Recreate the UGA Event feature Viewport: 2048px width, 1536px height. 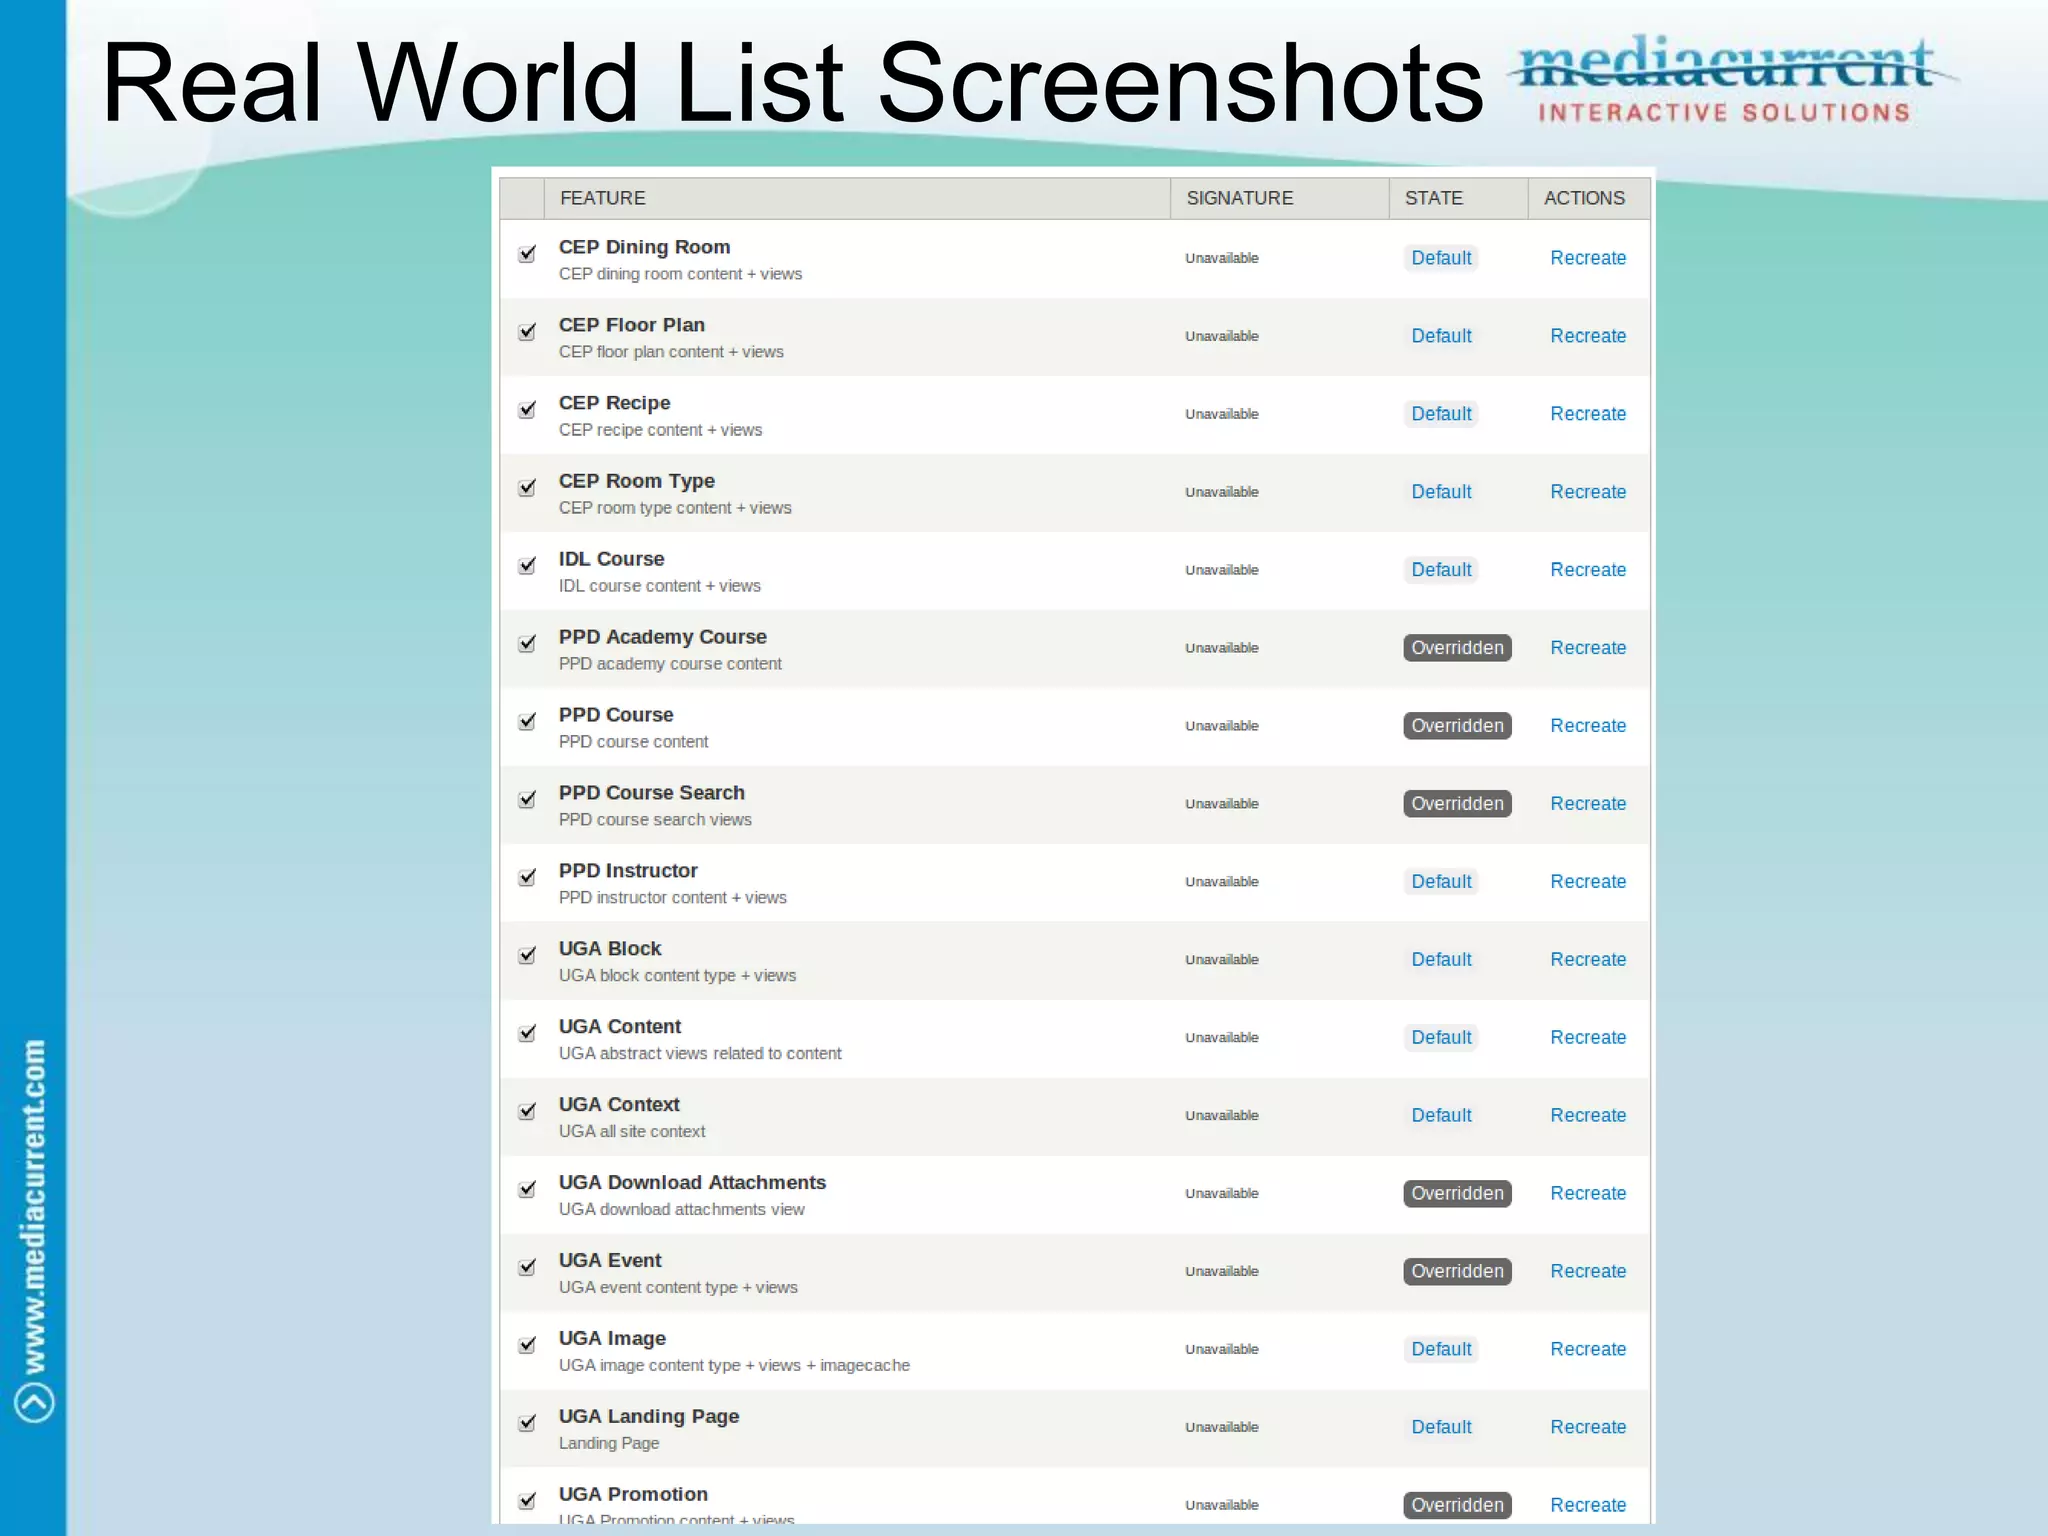pos(1588,1272)
